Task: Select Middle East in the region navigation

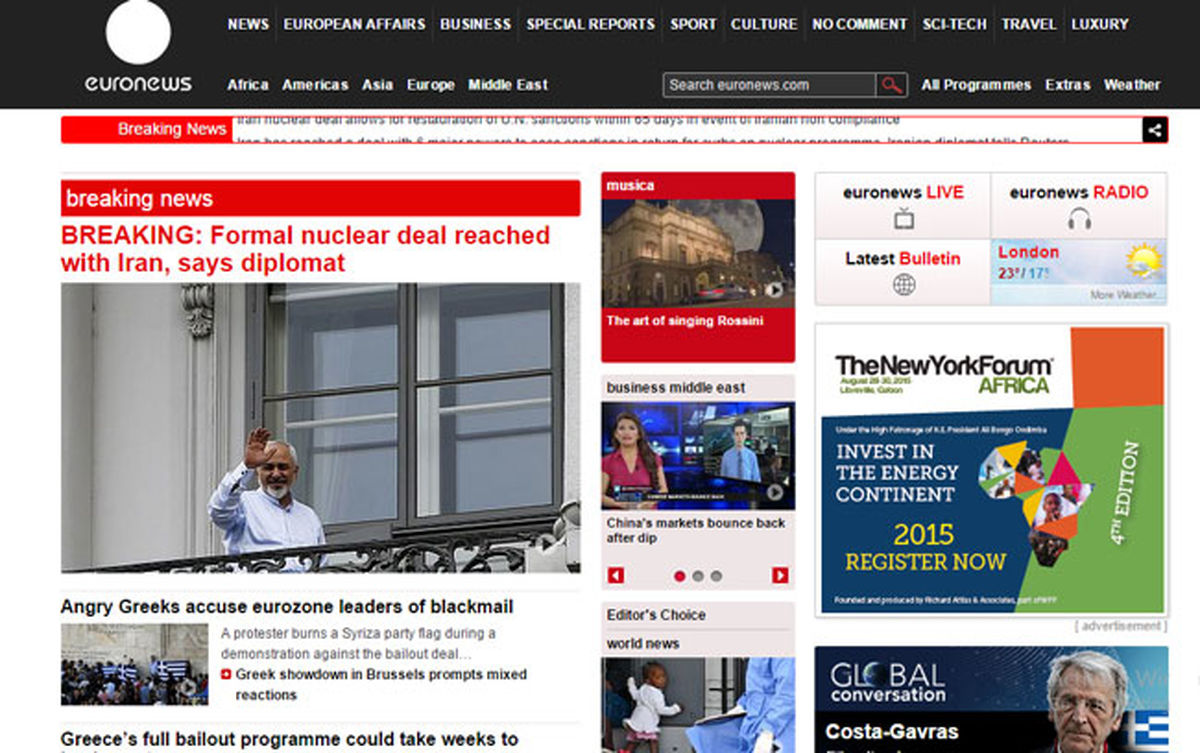Action: [508, 85]
